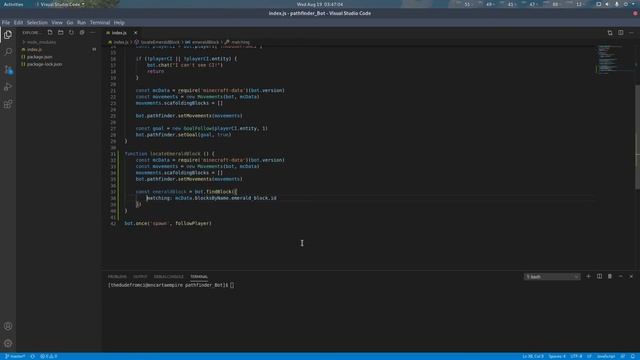Click the Ln, Col cursor position indicator
Image resolution: width=640 pixels, height=360 pixels.
pos(533,356)
